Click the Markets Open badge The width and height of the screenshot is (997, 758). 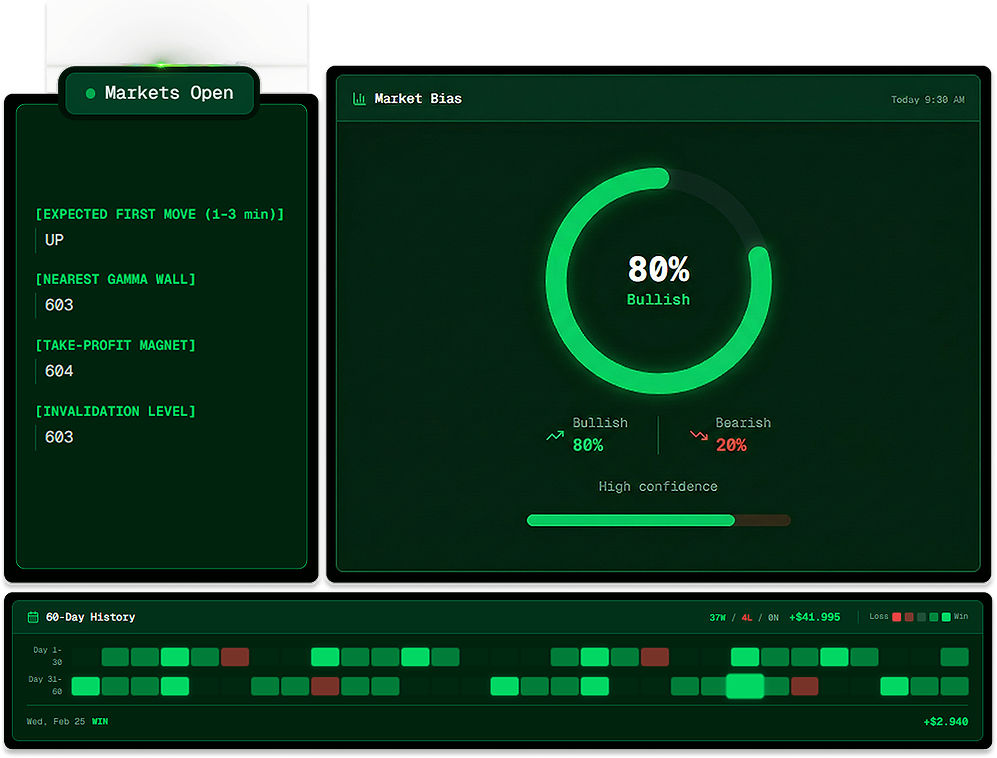[x=160, y=93]
